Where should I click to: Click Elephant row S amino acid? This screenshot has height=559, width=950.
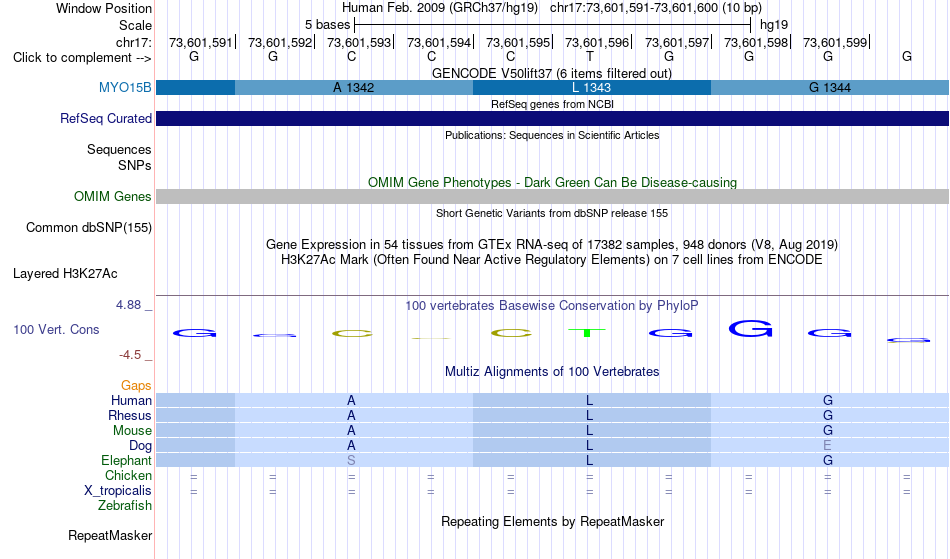coord(351,460)
